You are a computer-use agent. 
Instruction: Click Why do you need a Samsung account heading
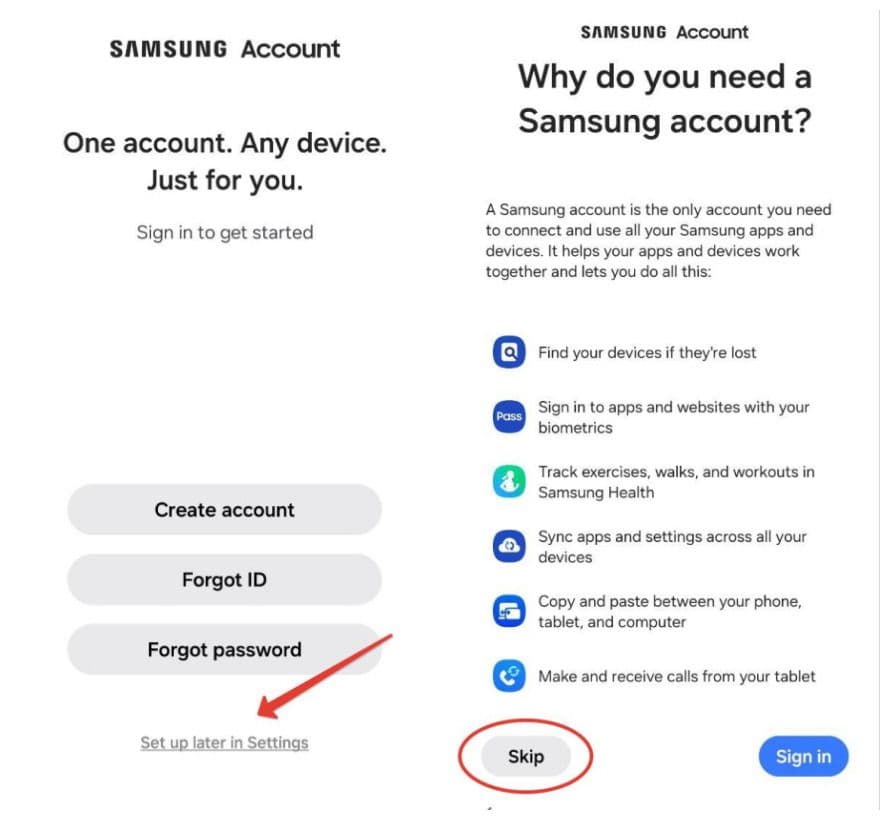click(x=665, y=99)
